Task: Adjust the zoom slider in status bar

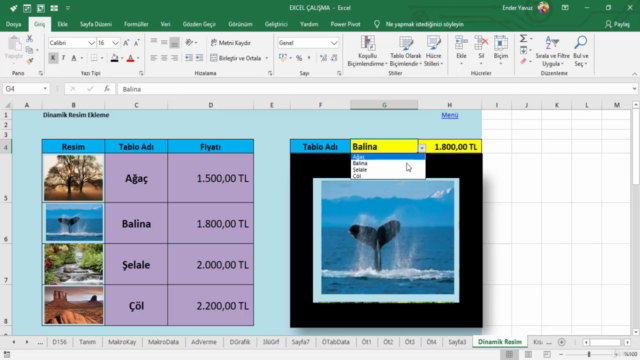Action: pyautogui.click(x=589, y=354)
